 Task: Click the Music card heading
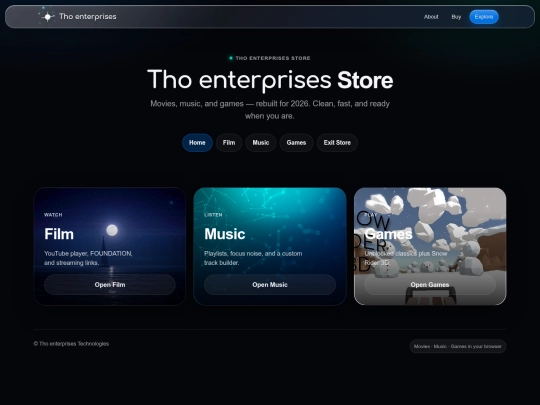(x=225, y=234)
